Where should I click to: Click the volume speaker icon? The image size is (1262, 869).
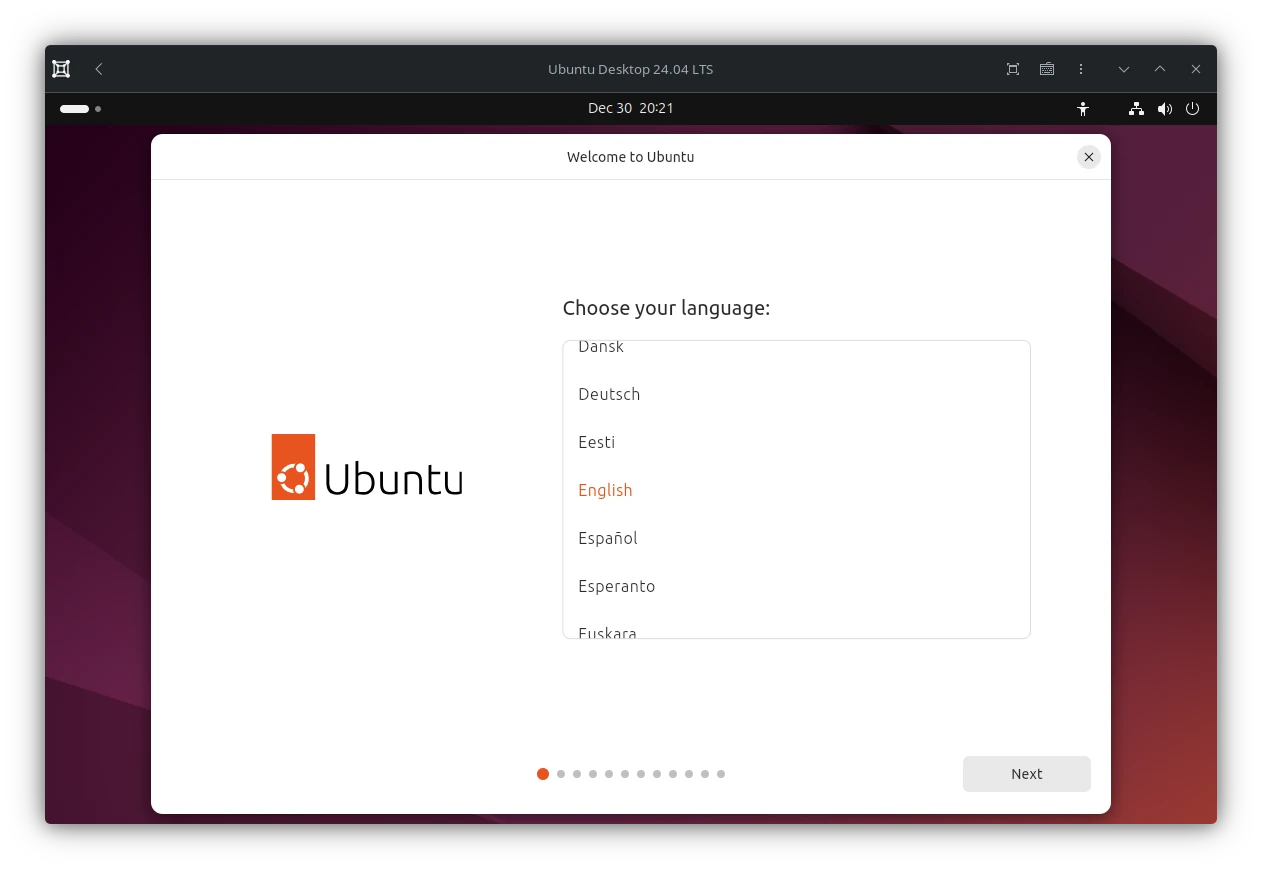coord(1165,109)
